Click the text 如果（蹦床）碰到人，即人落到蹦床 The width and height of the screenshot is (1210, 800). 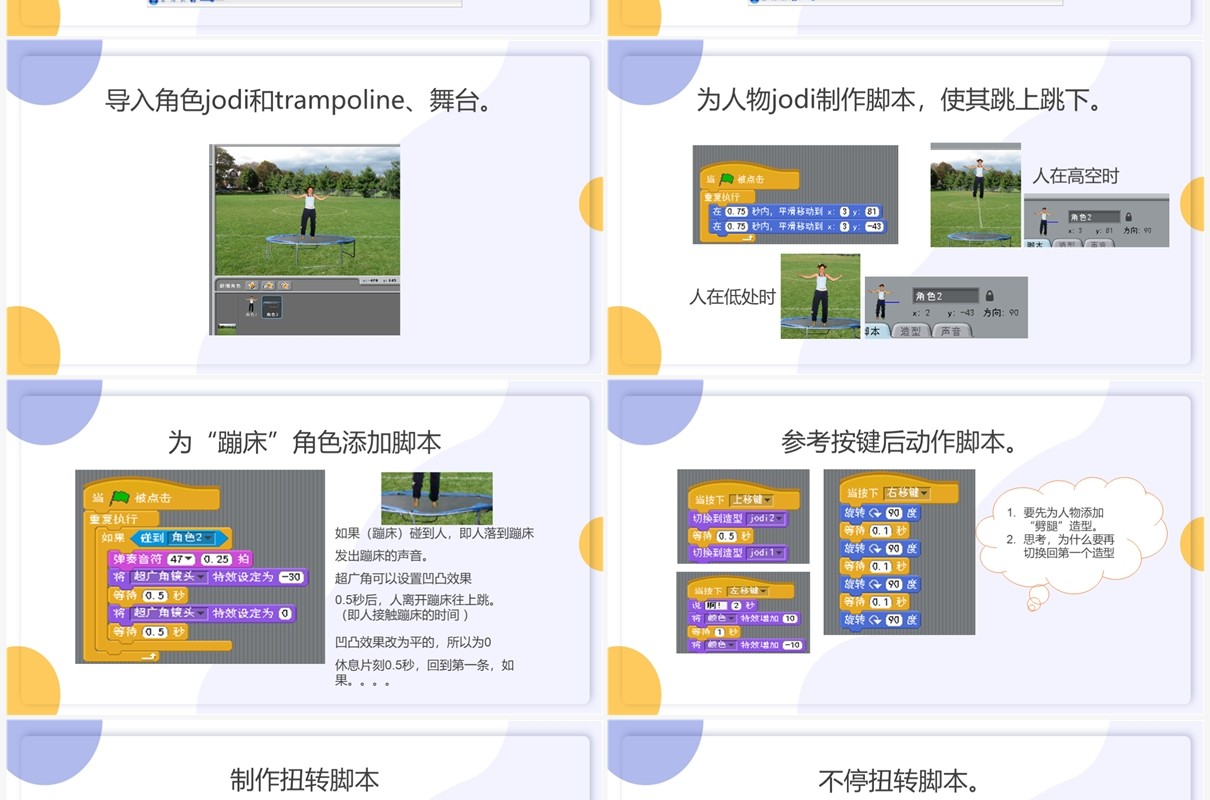[434, 533]
